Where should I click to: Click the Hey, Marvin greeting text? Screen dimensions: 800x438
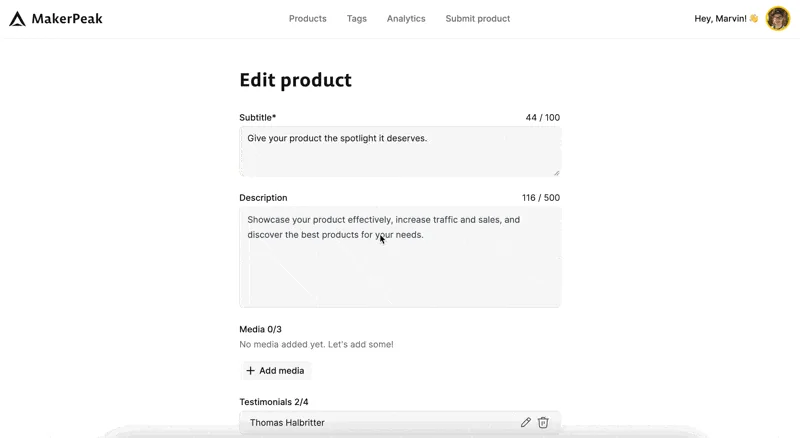720,19
